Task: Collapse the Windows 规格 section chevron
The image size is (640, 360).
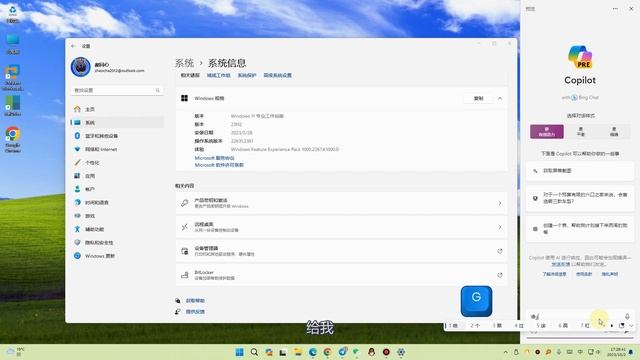Action: point(500,98)
